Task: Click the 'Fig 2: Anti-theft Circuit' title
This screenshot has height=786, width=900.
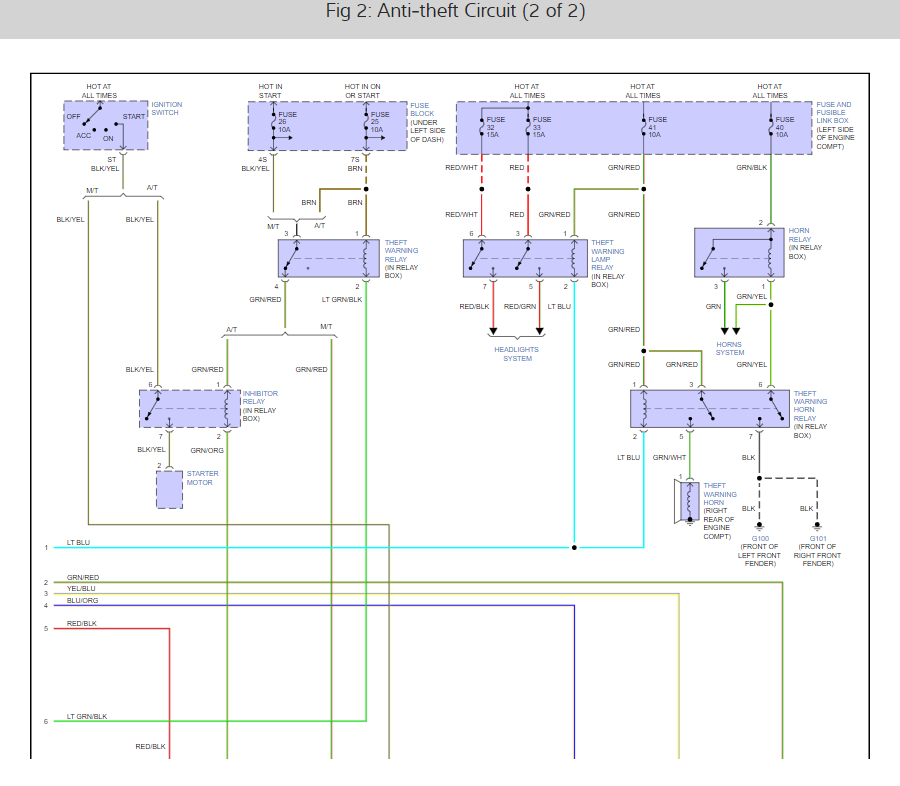Action: coord(455,11)
